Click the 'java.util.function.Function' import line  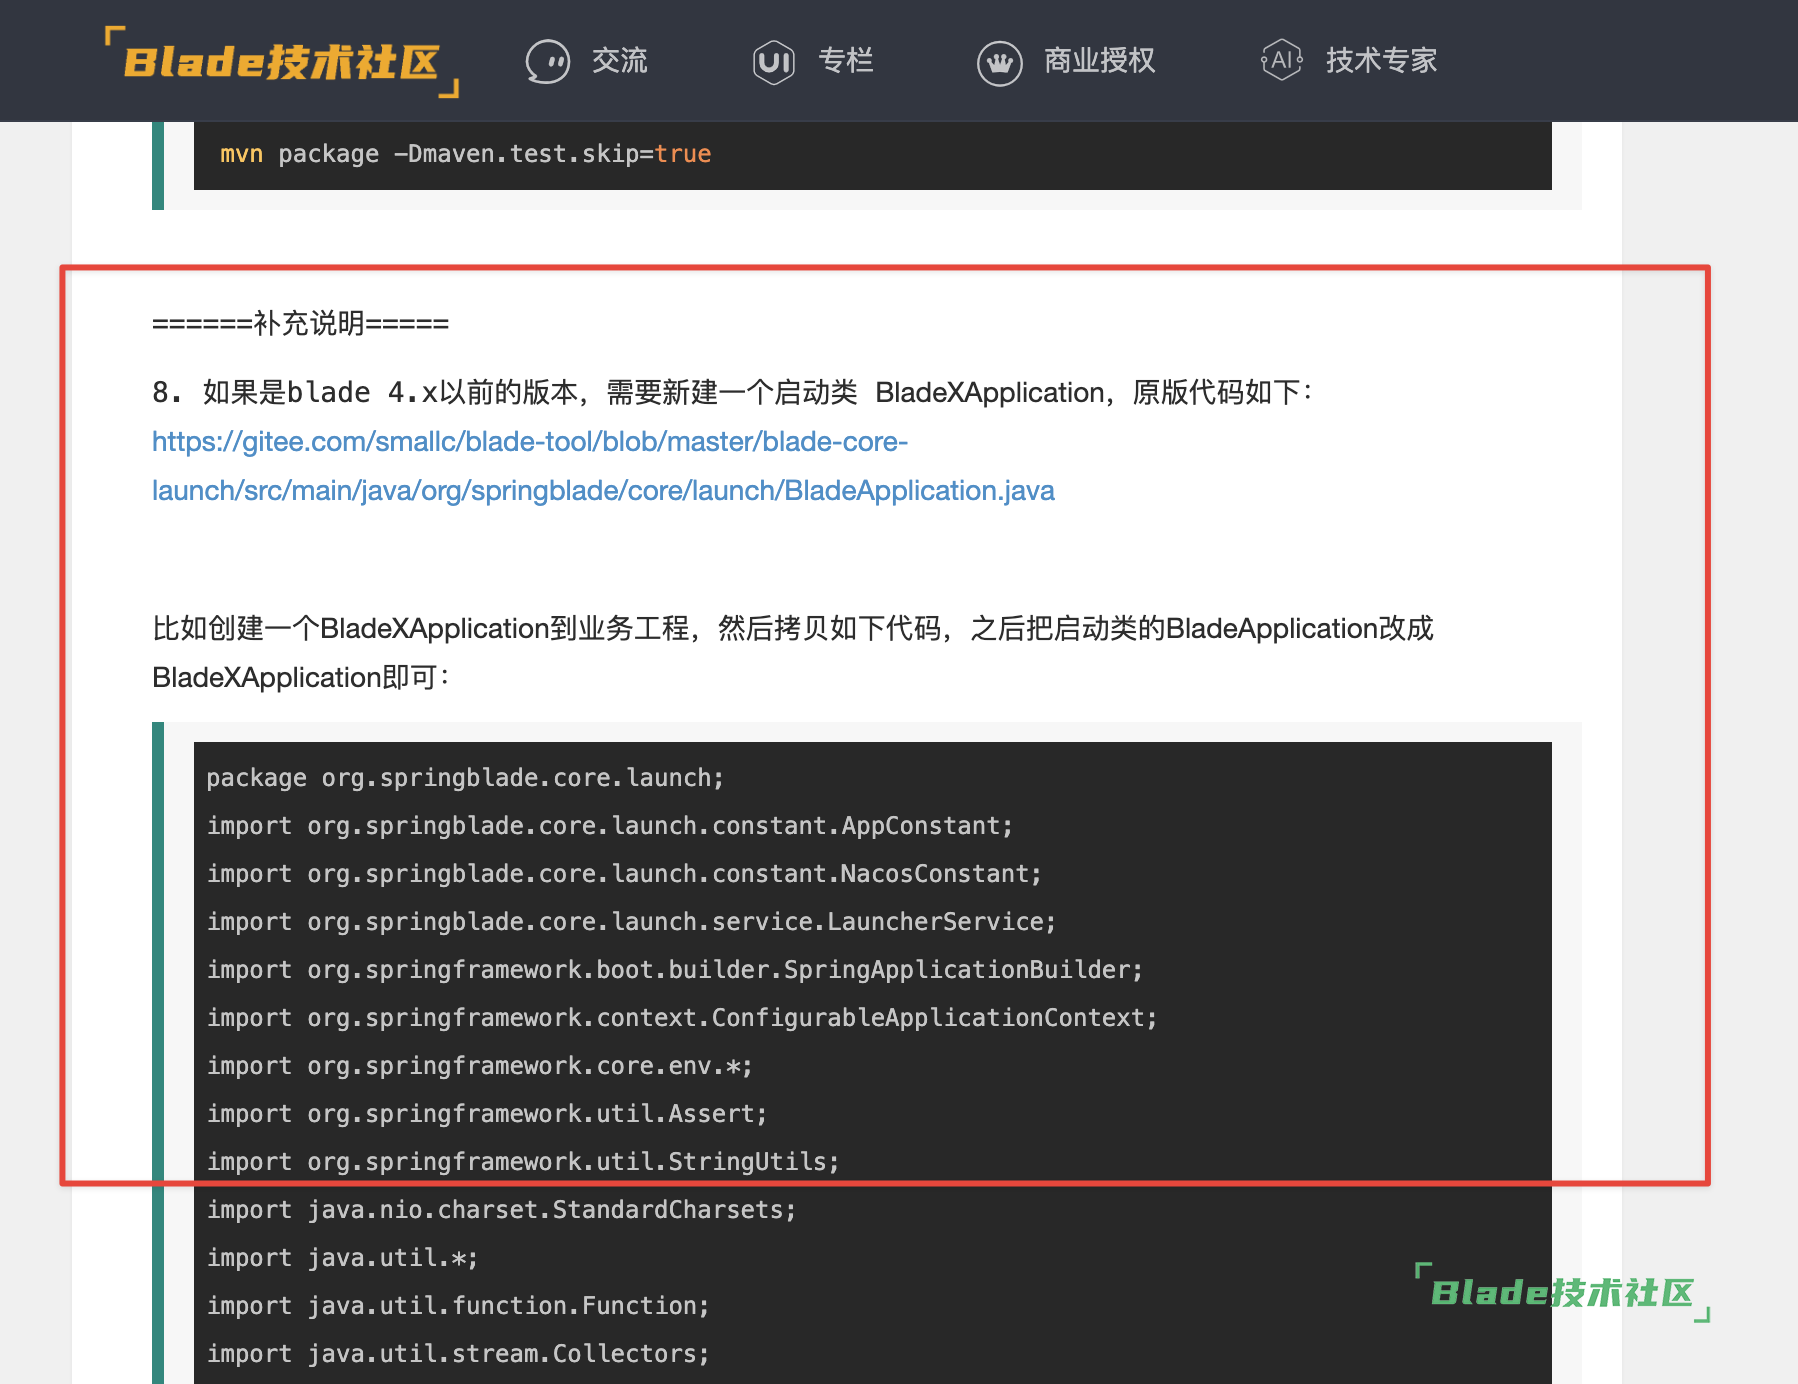pos(458,1306)
